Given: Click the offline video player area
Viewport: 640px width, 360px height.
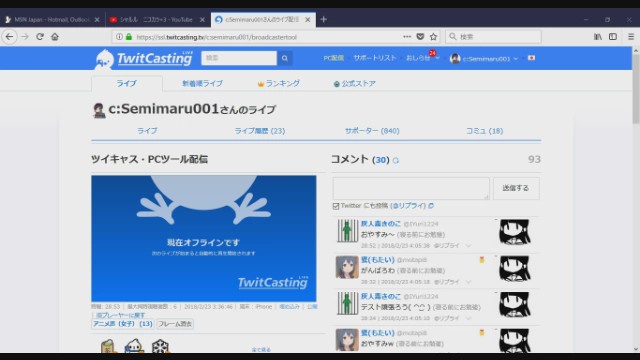Looking at the screenshot, I should [204, 239].
